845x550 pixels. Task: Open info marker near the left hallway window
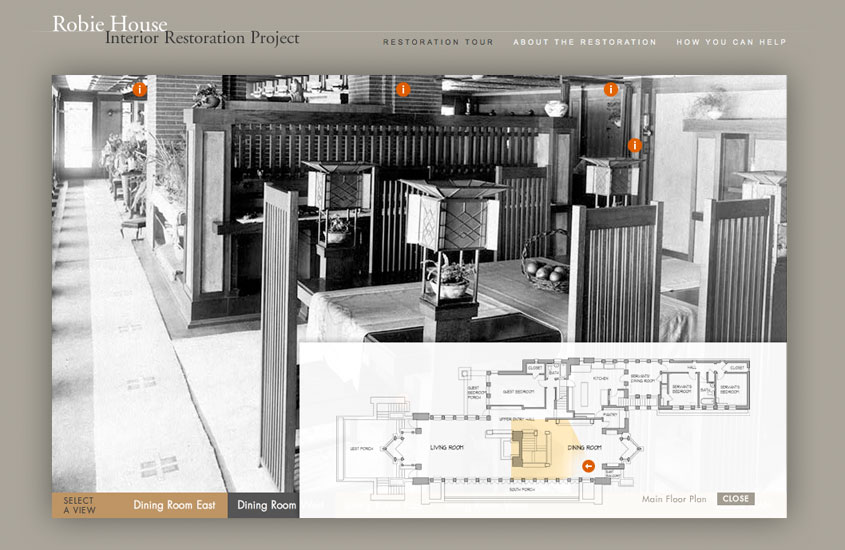pyautogui.click(x=140, y=89)
